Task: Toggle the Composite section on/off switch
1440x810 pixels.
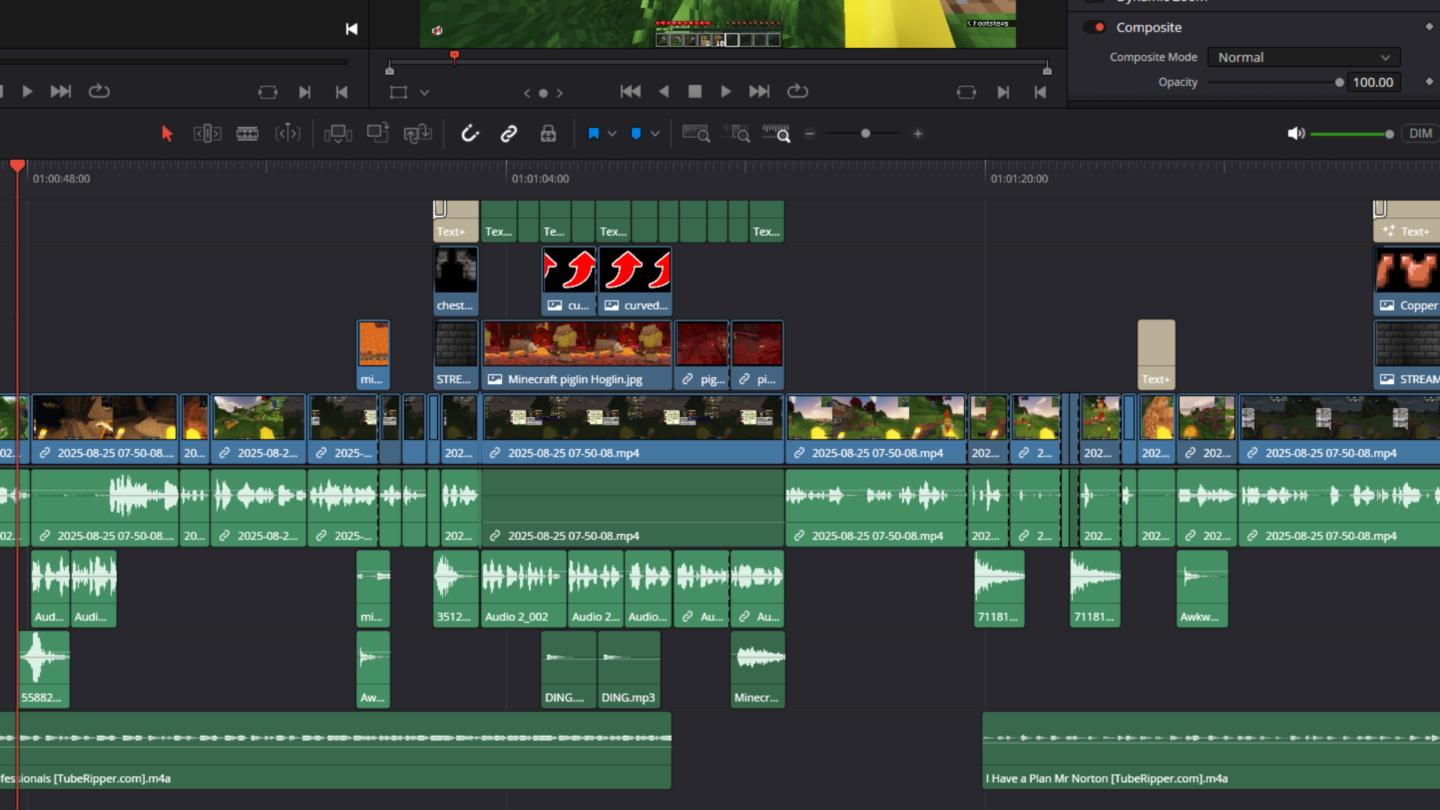Action: pos(1095,27)
